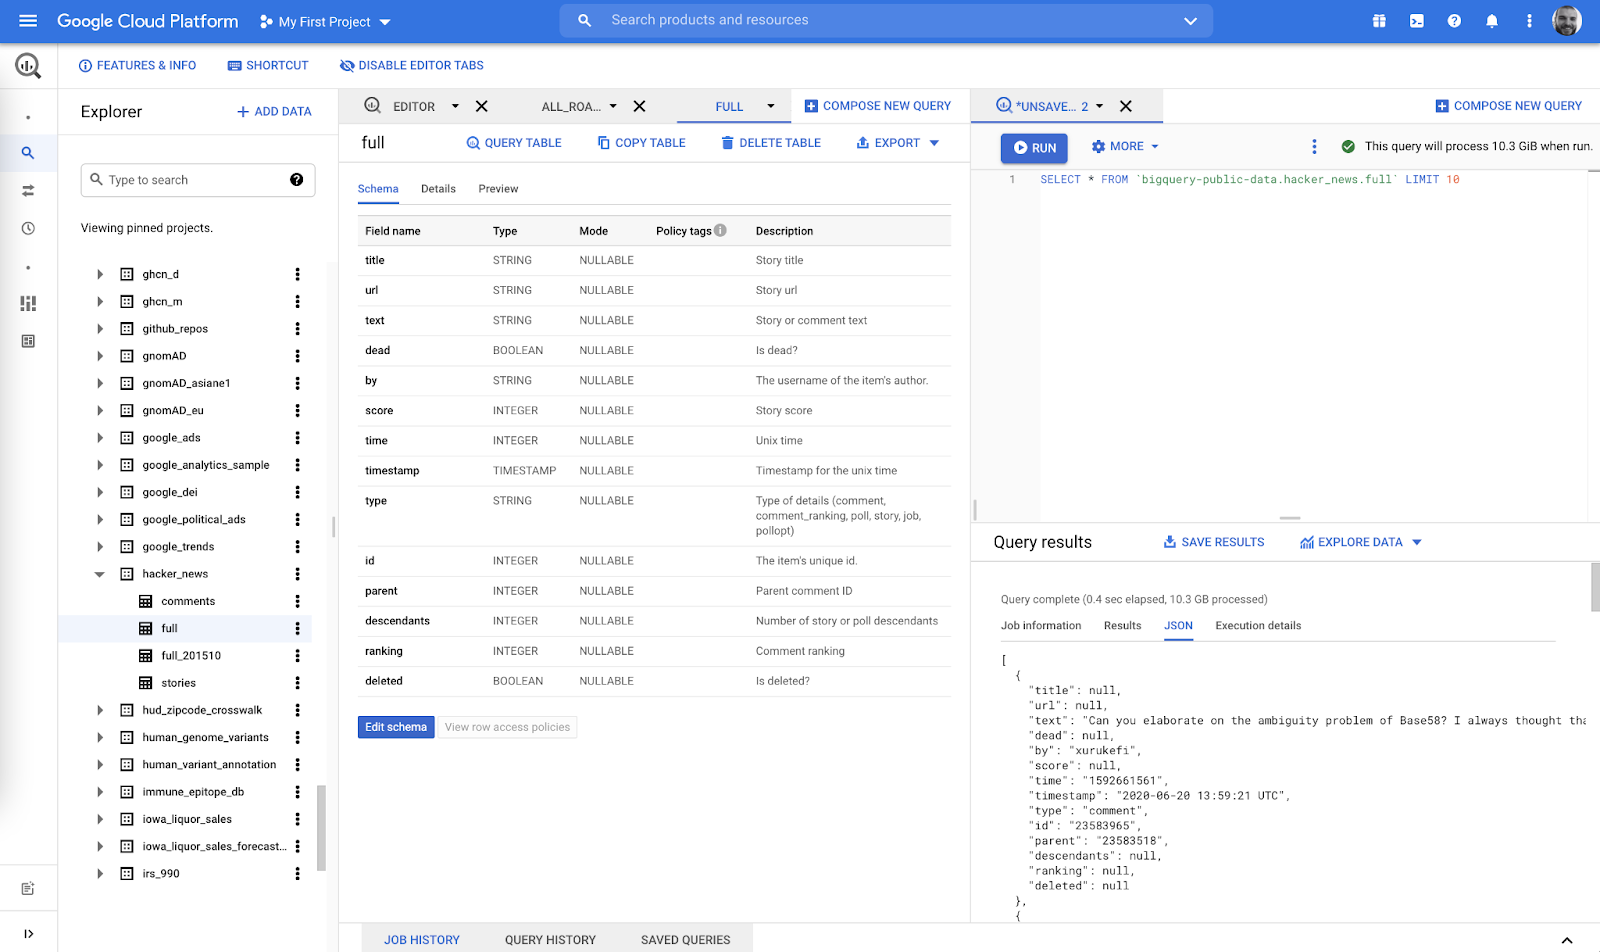1600x952 pixels.
Task: Open actions menu for the full table
Action: (x=297, y=628)
